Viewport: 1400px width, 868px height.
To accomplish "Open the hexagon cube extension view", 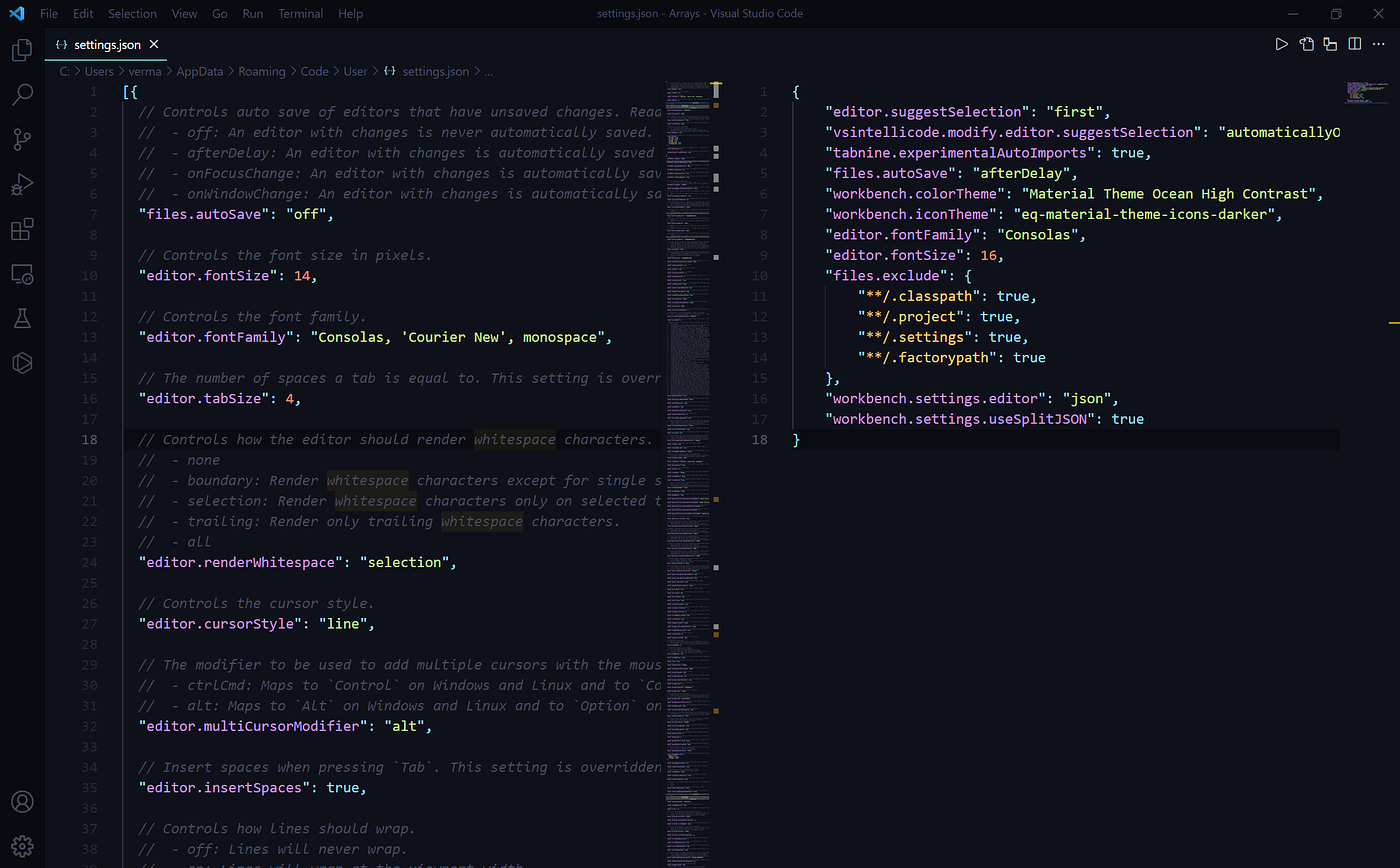I will 22,363.
